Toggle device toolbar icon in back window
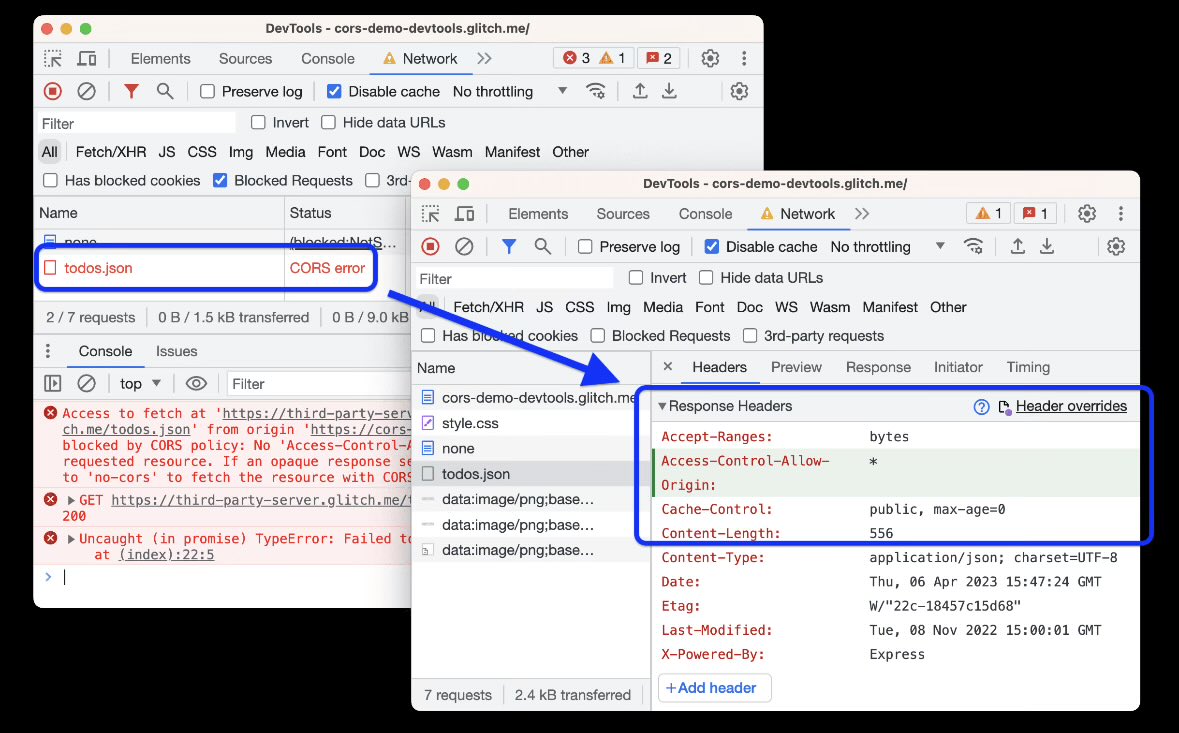Viewport: 1179px width, 733px height. tap(87, 59)
